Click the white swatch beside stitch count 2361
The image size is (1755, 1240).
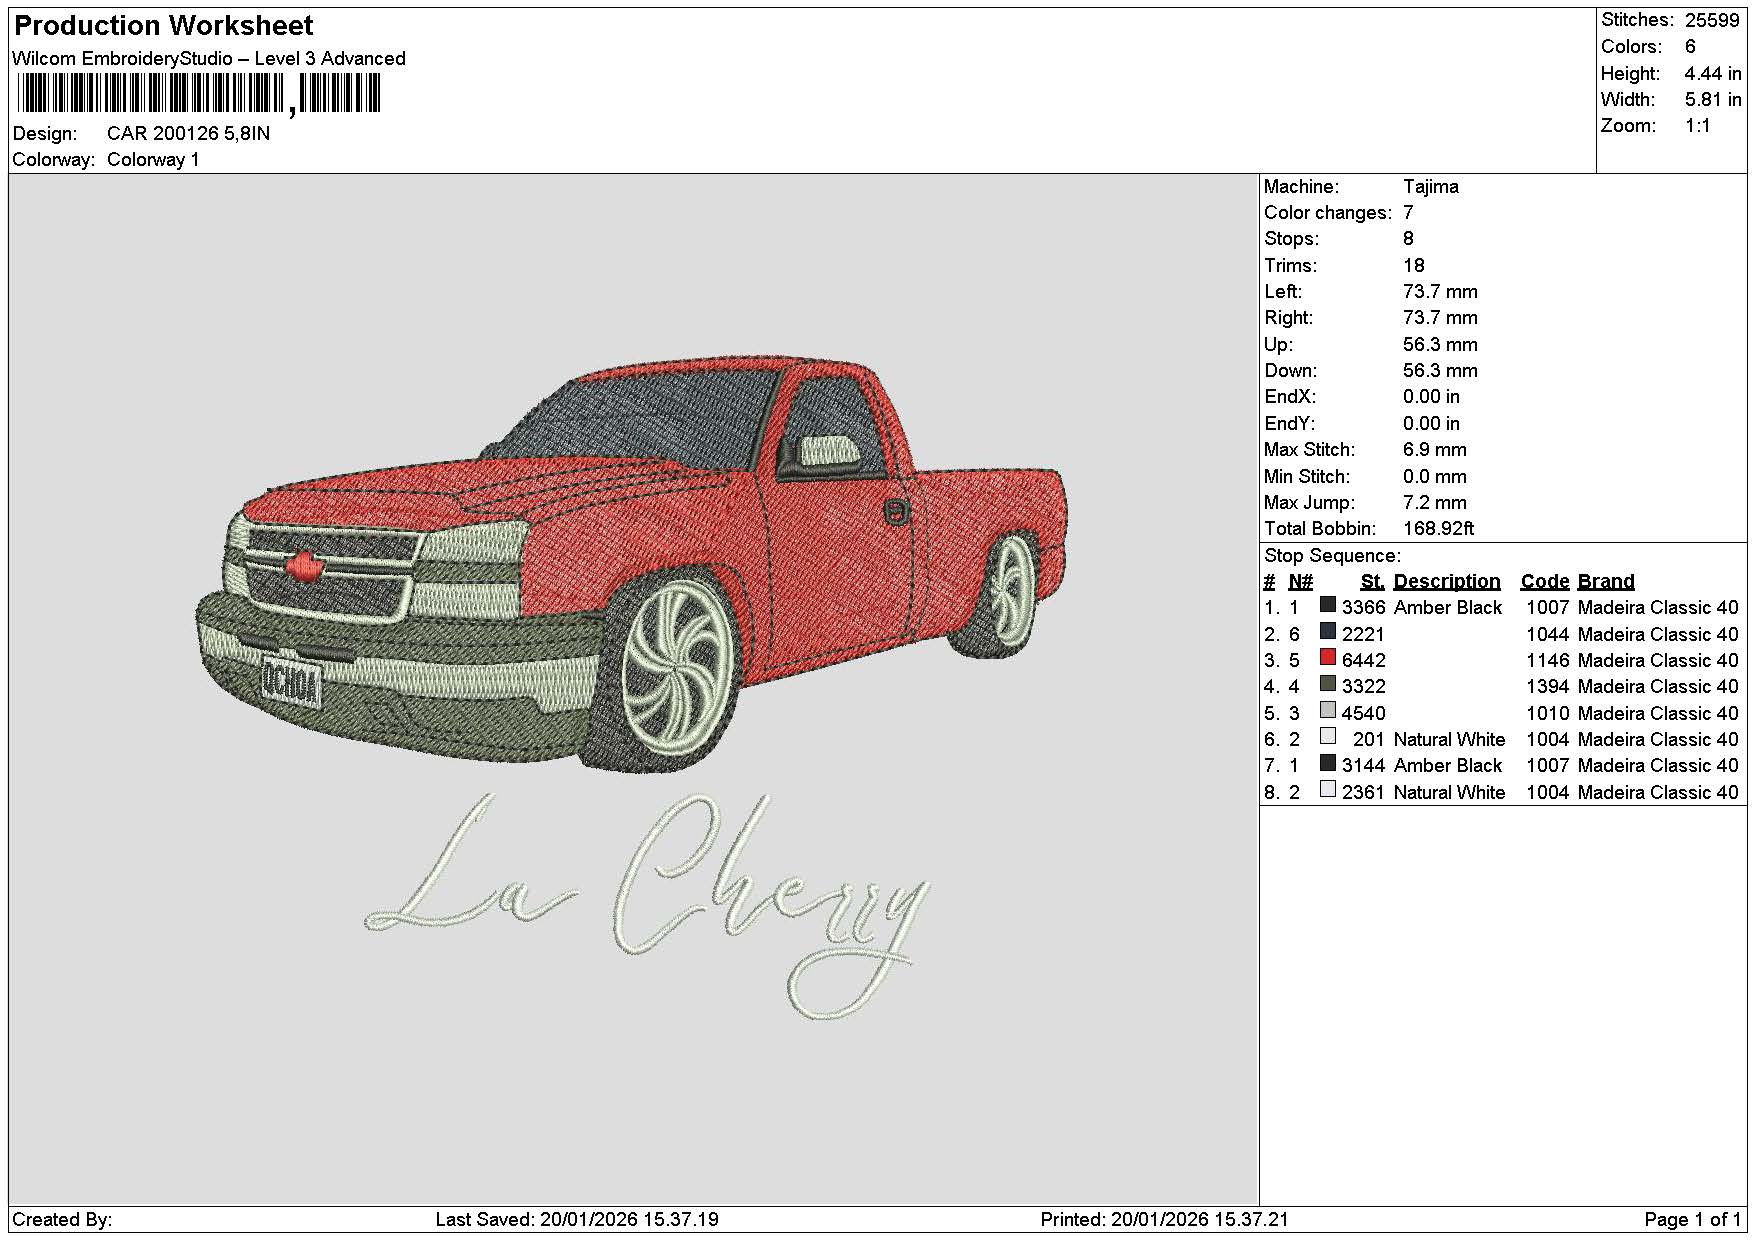click(x=1328, y=790)
